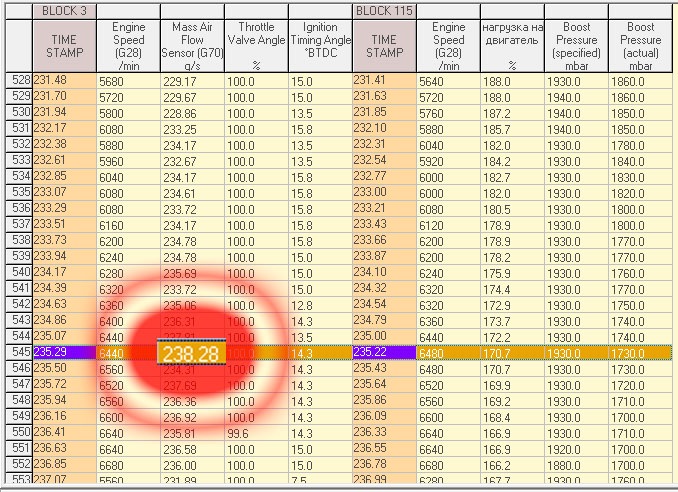Select the Throttle Valve Angle column header
678x492 pixels.
[x=256, y=46]
